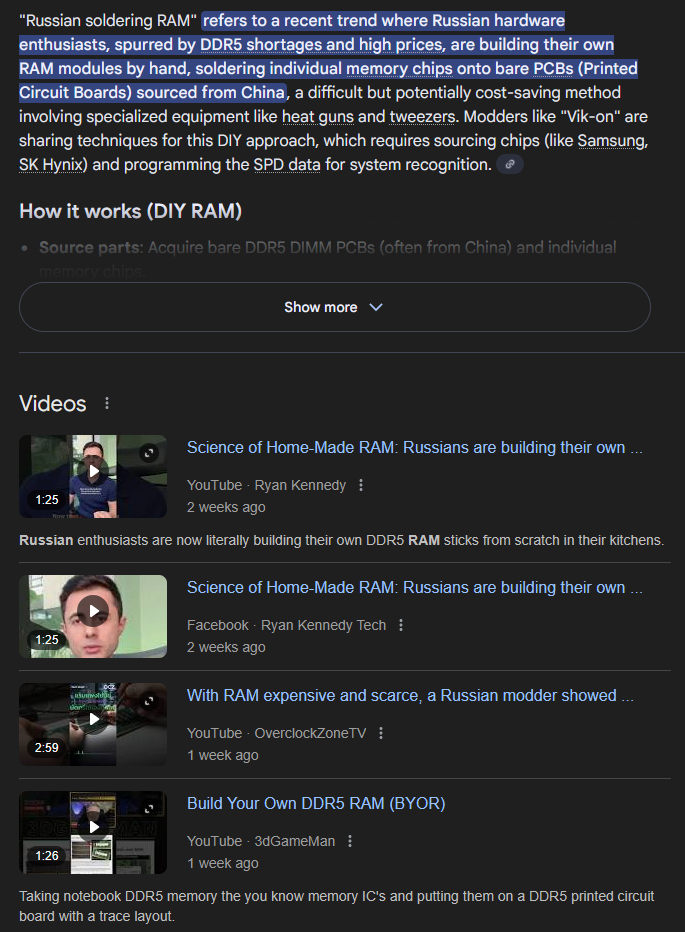
Task: Open 'With RAM expensive and scarce' video link
Action: (x=410, y=695)
